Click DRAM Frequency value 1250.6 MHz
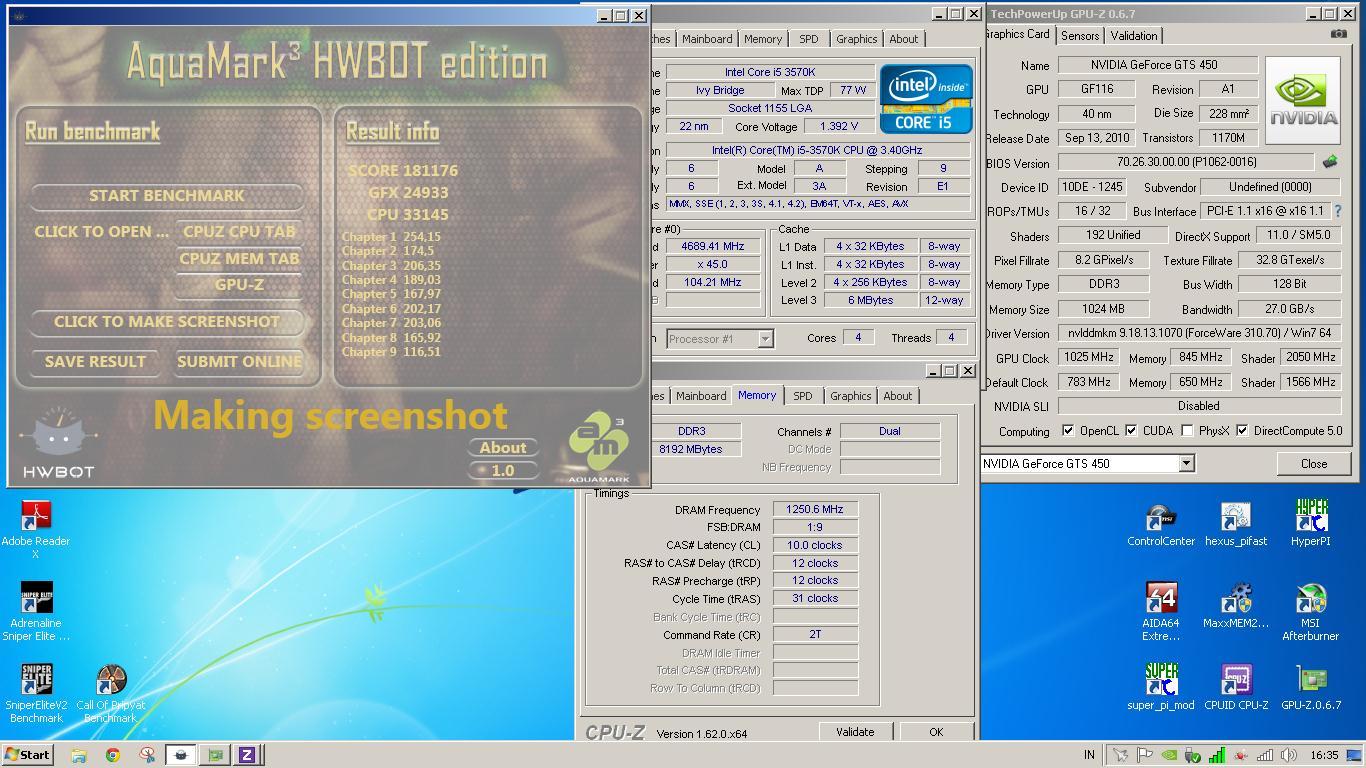 (815, 509)
